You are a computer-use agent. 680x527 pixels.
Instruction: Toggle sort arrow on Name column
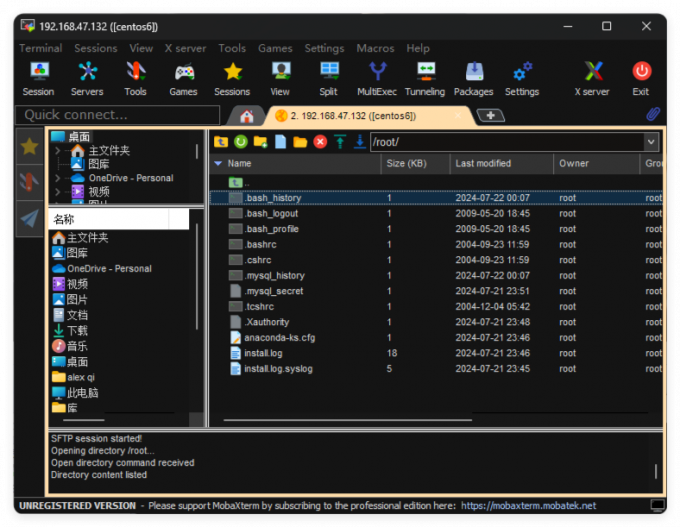coord(218,164)
